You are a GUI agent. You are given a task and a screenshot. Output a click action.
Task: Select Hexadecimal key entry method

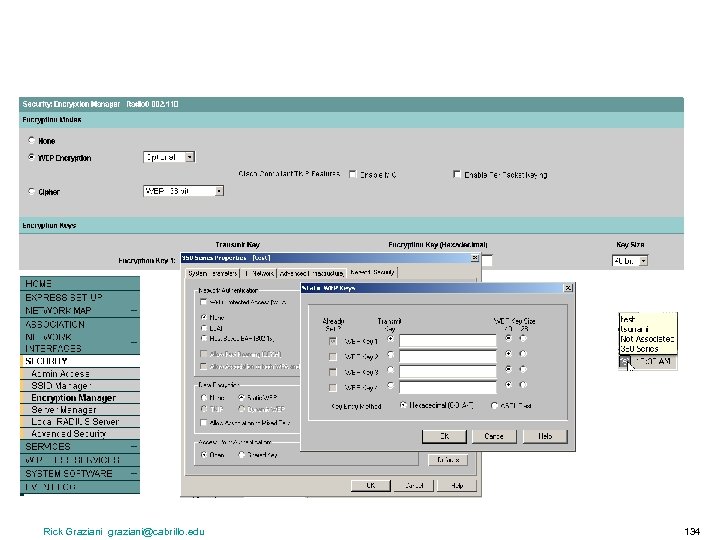click(403, 405)
